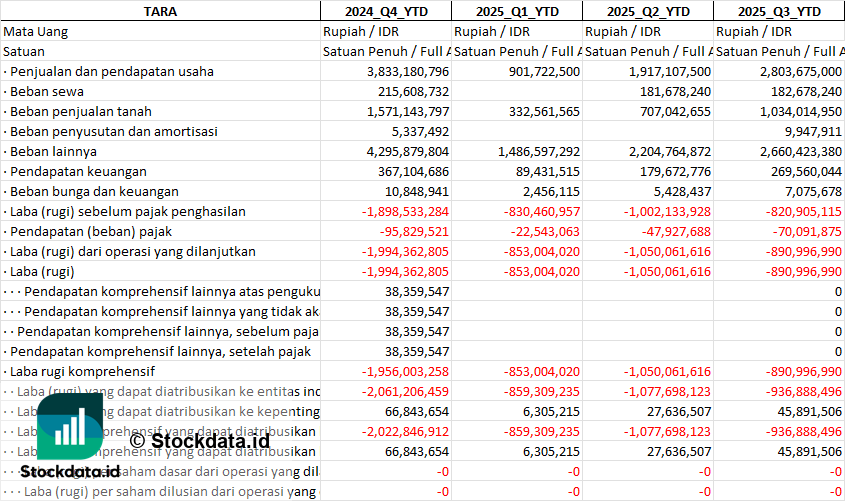Select value -2,061,206,459

tap(405, 391)
